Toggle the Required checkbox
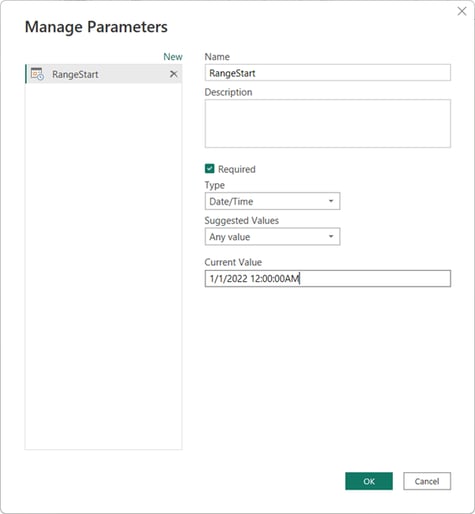 [x=210, y=169]
